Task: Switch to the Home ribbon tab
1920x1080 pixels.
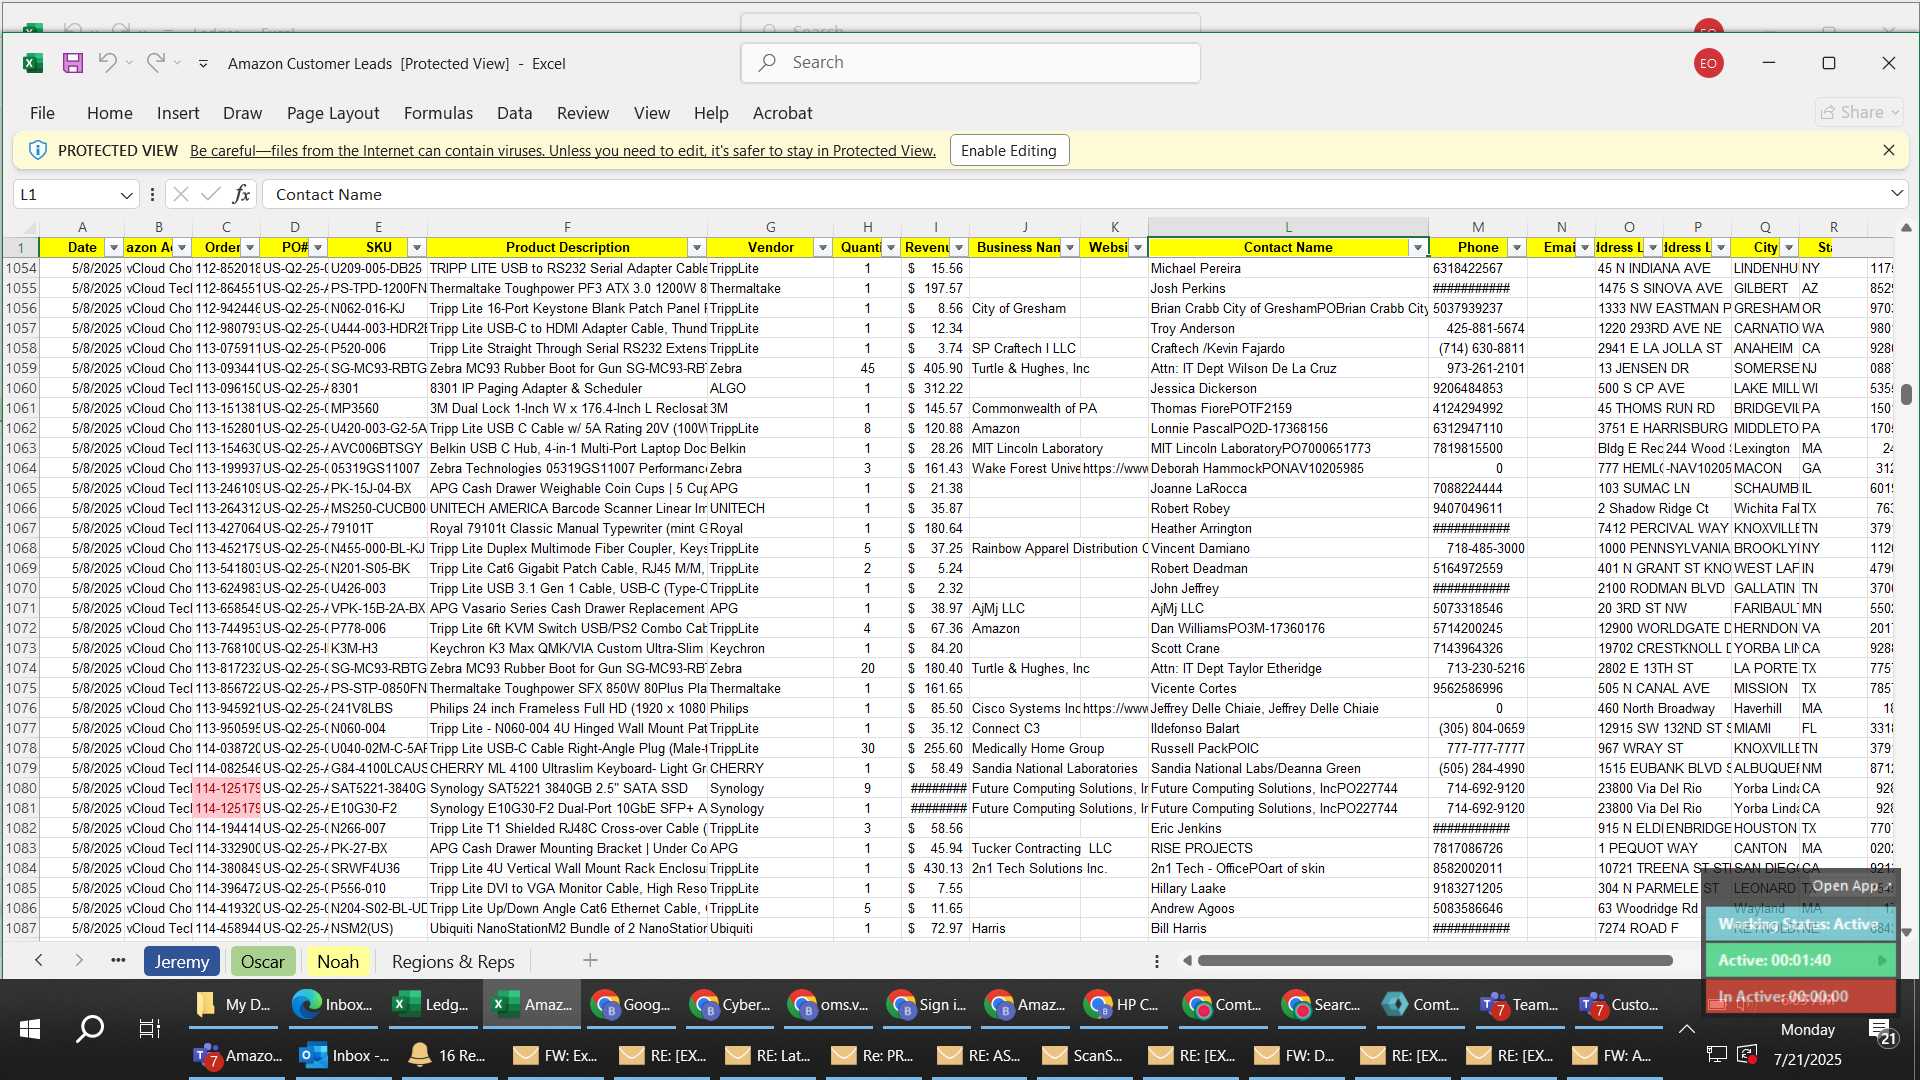Action: pos(109,113)
